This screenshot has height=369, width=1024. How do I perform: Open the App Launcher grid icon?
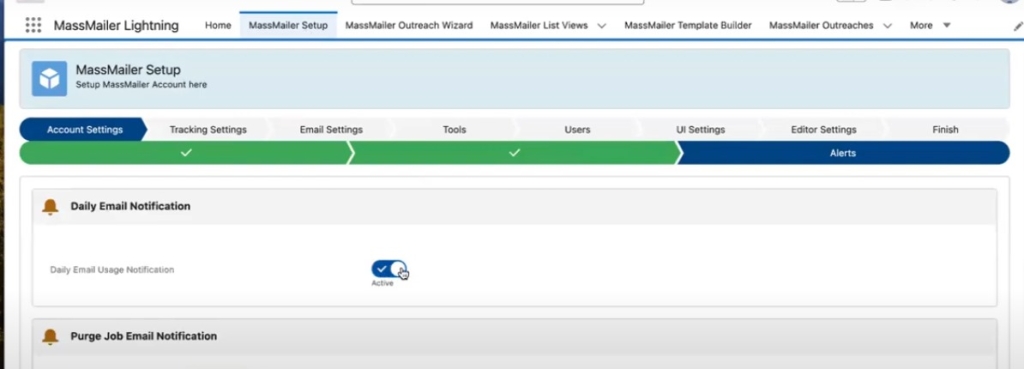tap(33, 25)
